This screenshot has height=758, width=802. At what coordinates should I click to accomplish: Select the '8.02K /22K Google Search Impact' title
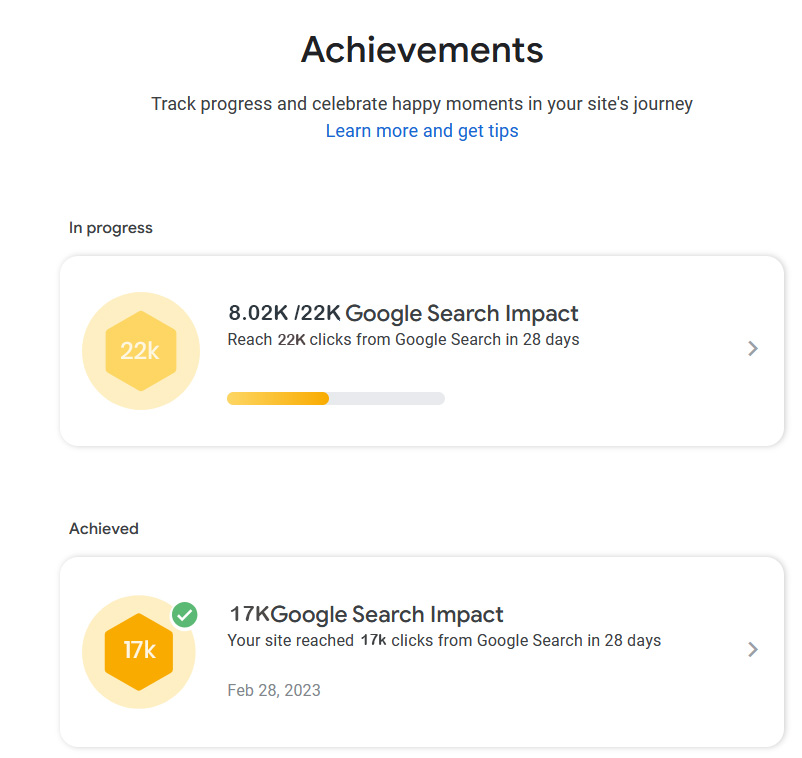[x=403, y=313]
